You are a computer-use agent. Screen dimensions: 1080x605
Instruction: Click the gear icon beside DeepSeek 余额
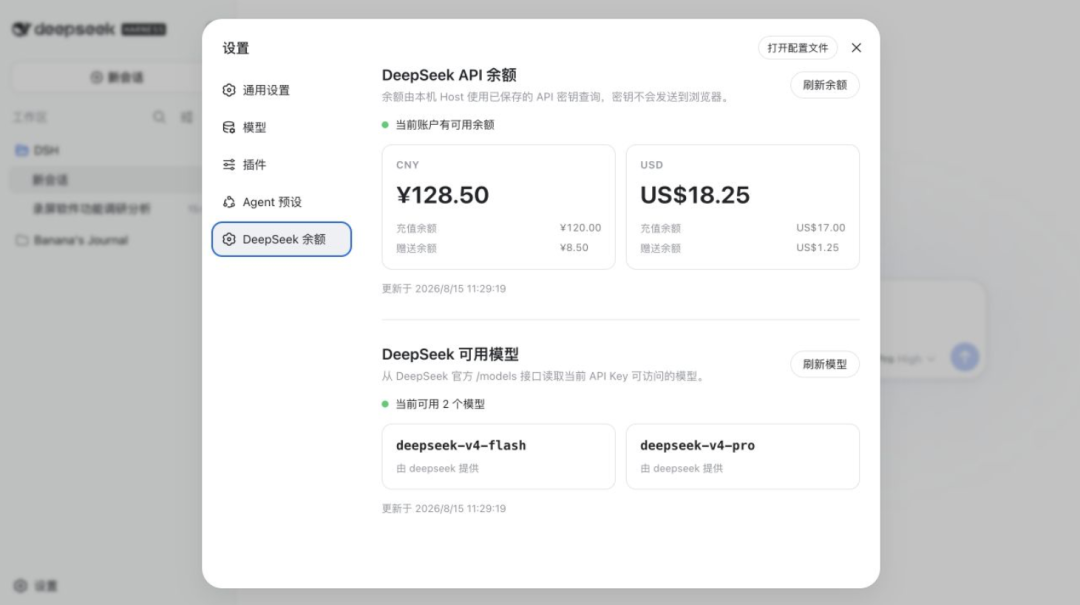(x=229, y=239)
